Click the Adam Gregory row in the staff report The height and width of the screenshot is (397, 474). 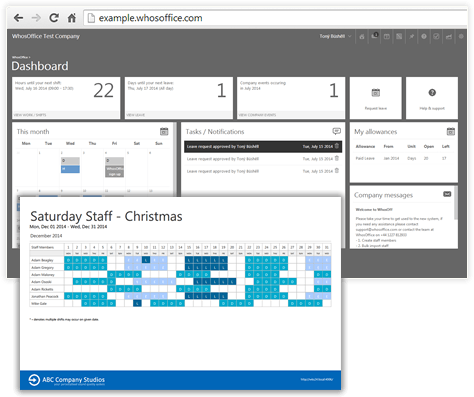tap(180, 267)
